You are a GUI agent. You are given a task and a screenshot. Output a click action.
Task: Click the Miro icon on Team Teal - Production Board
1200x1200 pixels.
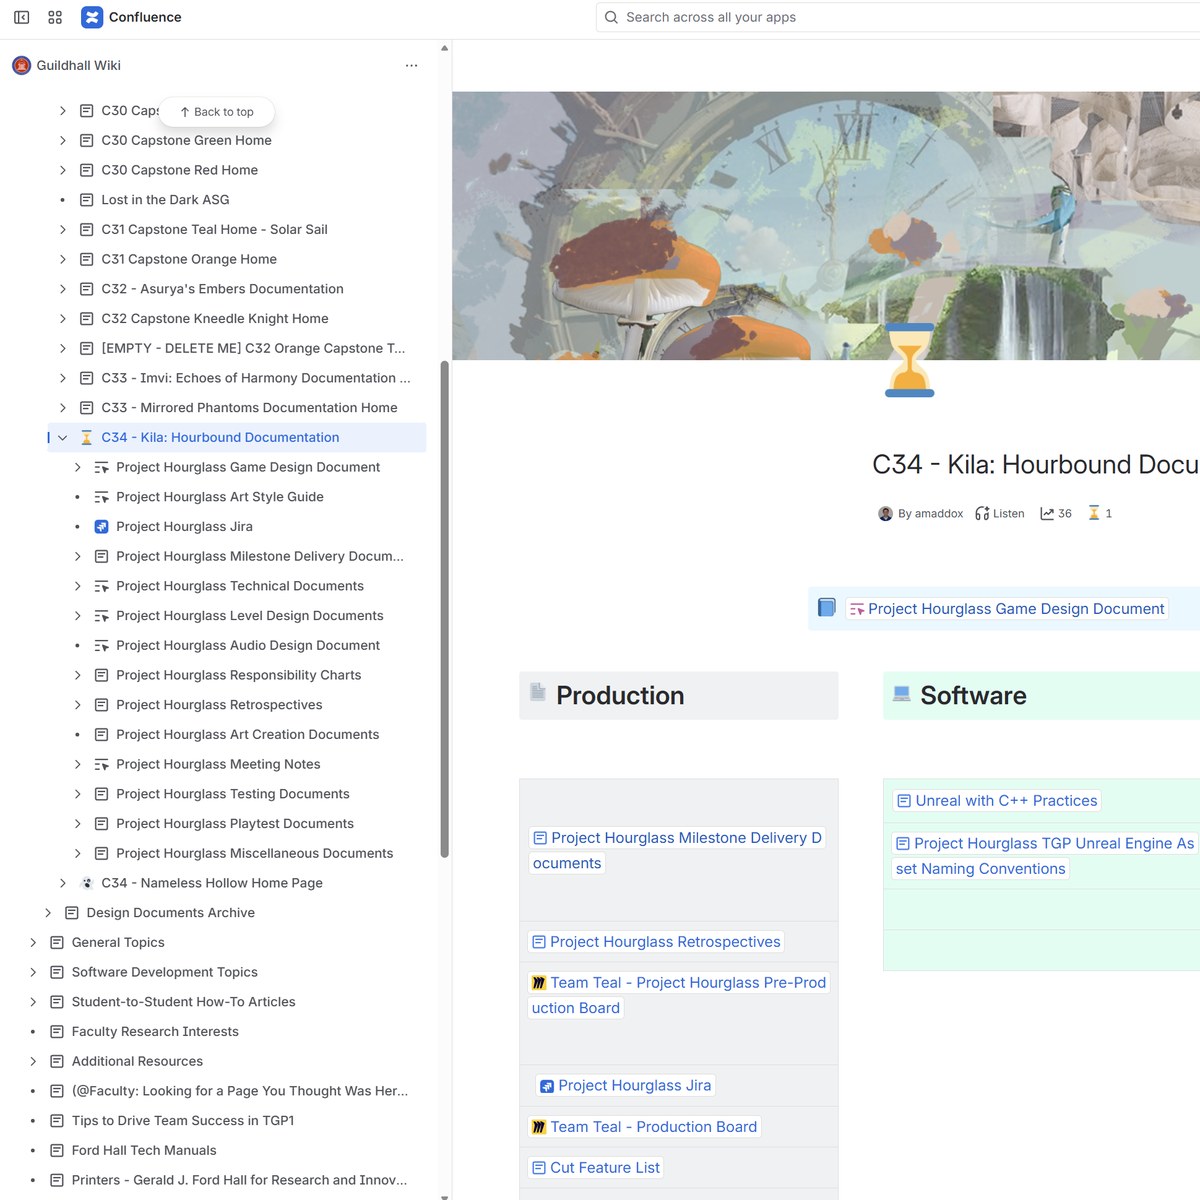click(x=539, y=1127)
